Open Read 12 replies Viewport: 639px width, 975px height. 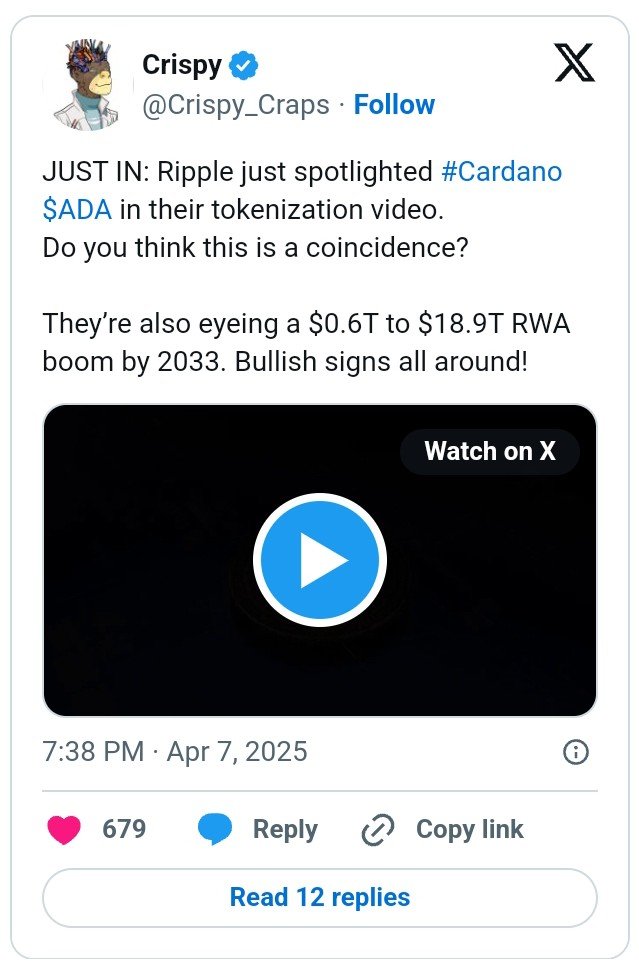click(x=319, y=897)
